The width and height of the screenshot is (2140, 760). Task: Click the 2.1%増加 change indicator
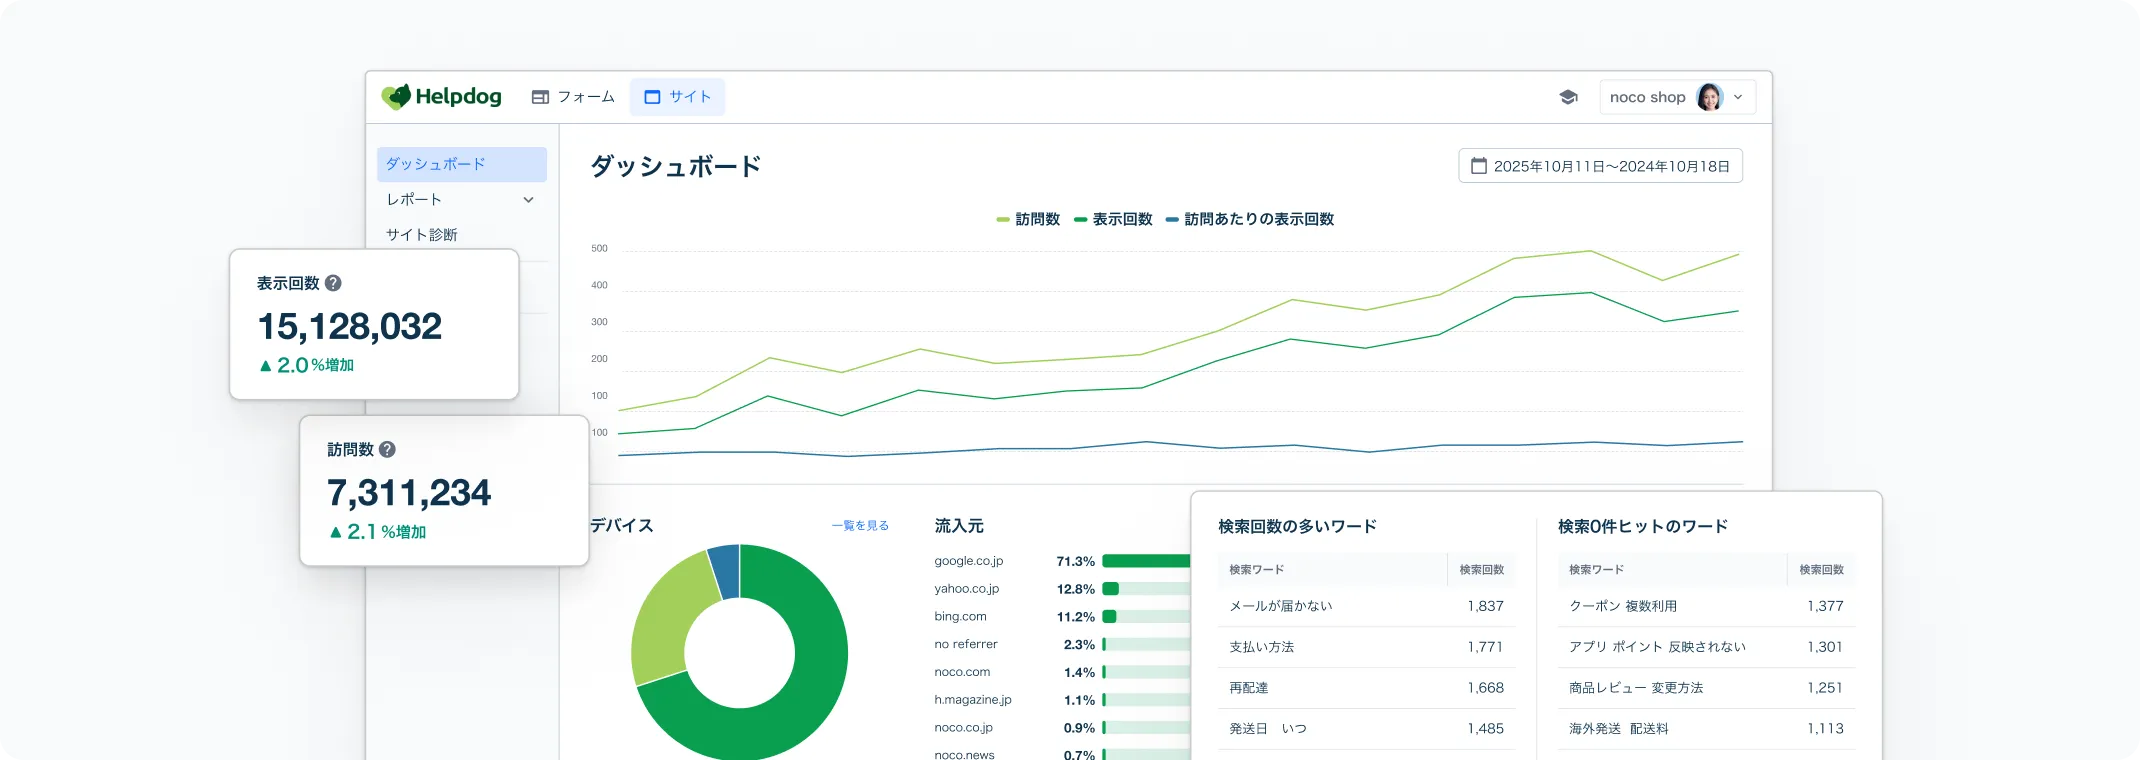click(x=377, y=532)
